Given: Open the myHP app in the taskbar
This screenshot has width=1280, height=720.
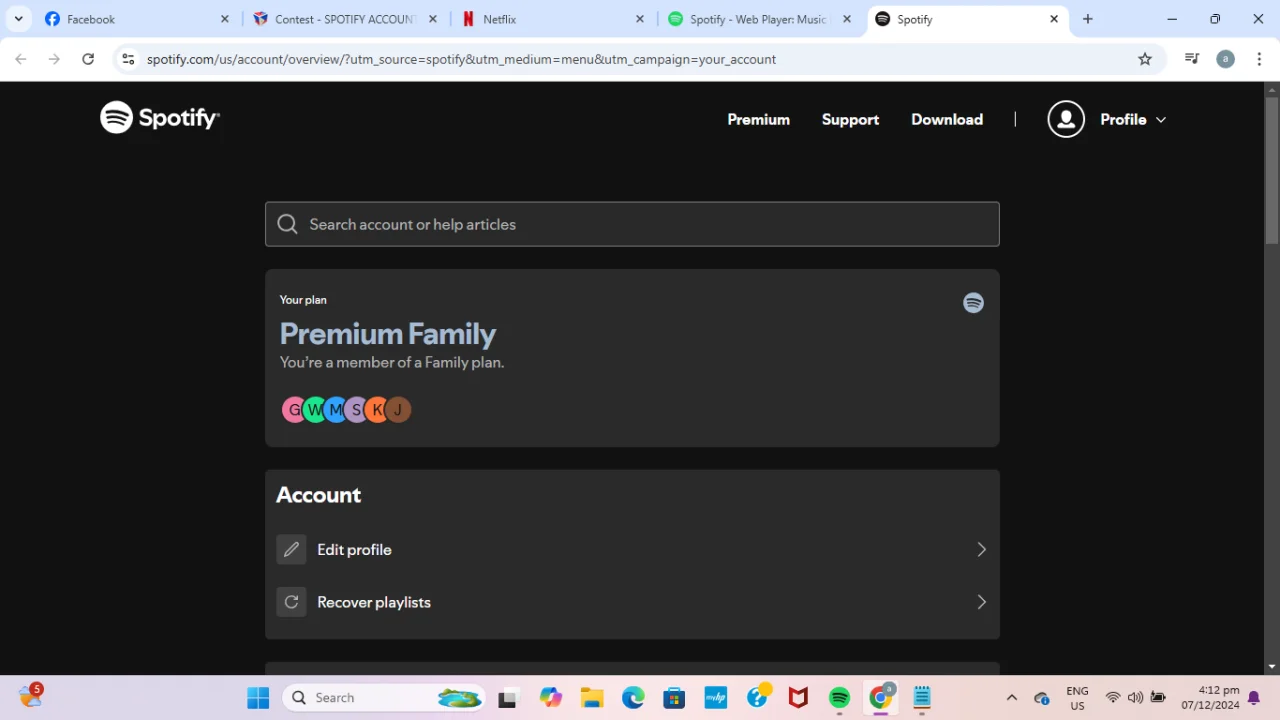Looking at the screenshot, I should [715, 698].
